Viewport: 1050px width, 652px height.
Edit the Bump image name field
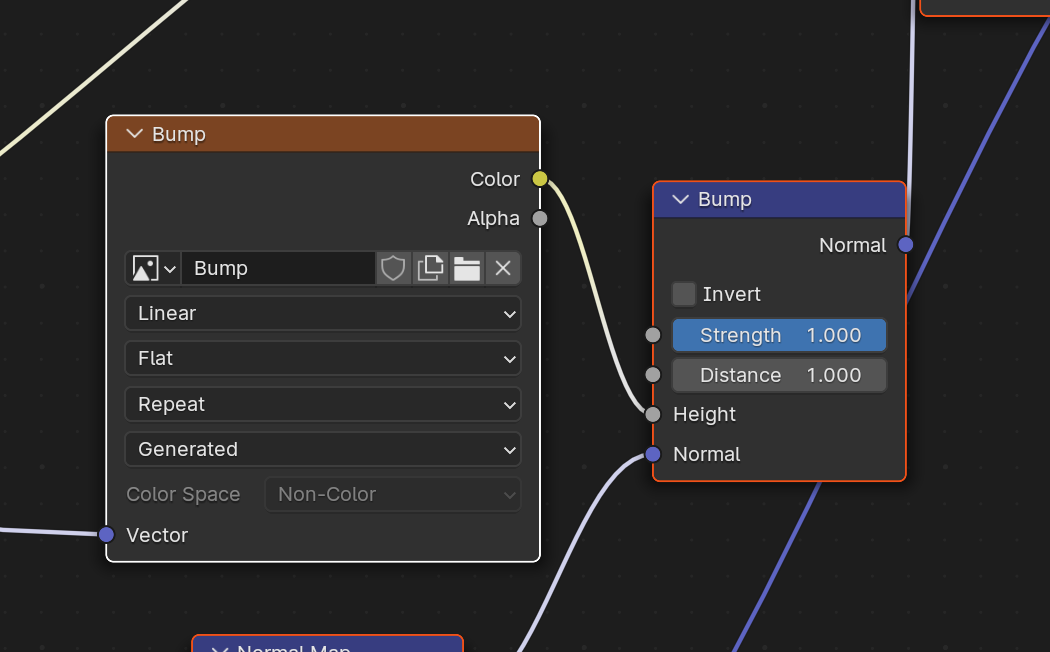[x=279, y=268]
